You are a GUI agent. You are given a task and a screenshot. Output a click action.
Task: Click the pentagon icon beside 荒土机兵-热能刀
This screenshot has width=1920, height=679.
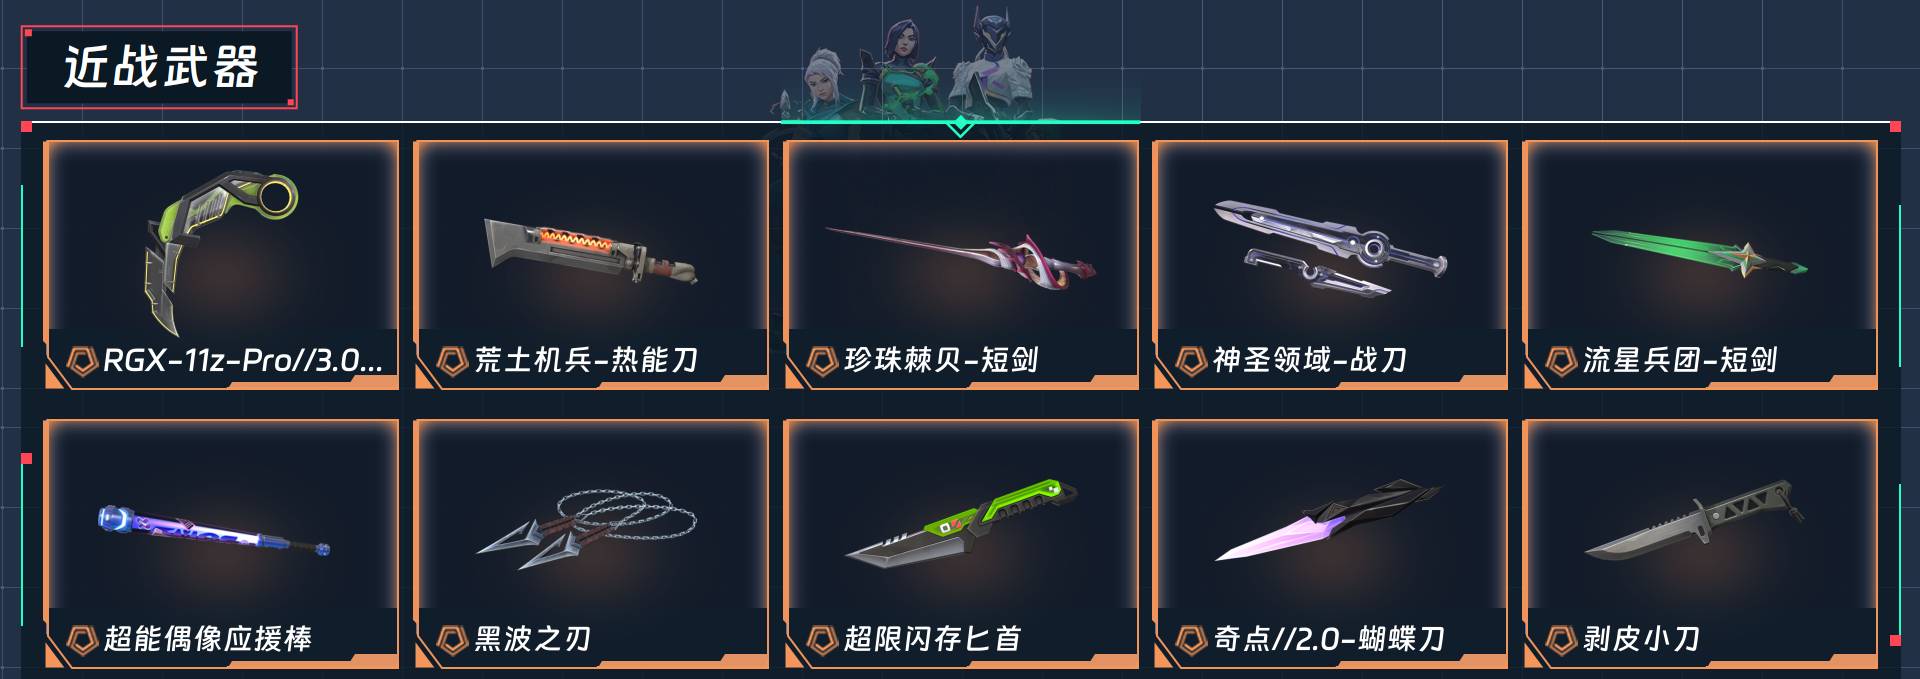pos(452,360)
